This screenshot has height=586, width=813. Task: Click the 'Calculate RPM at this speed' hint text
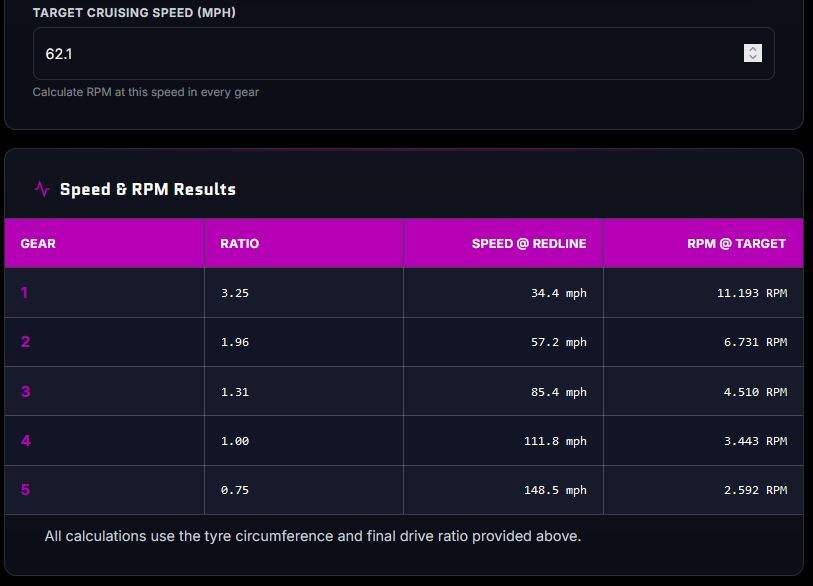coord(146,92)
